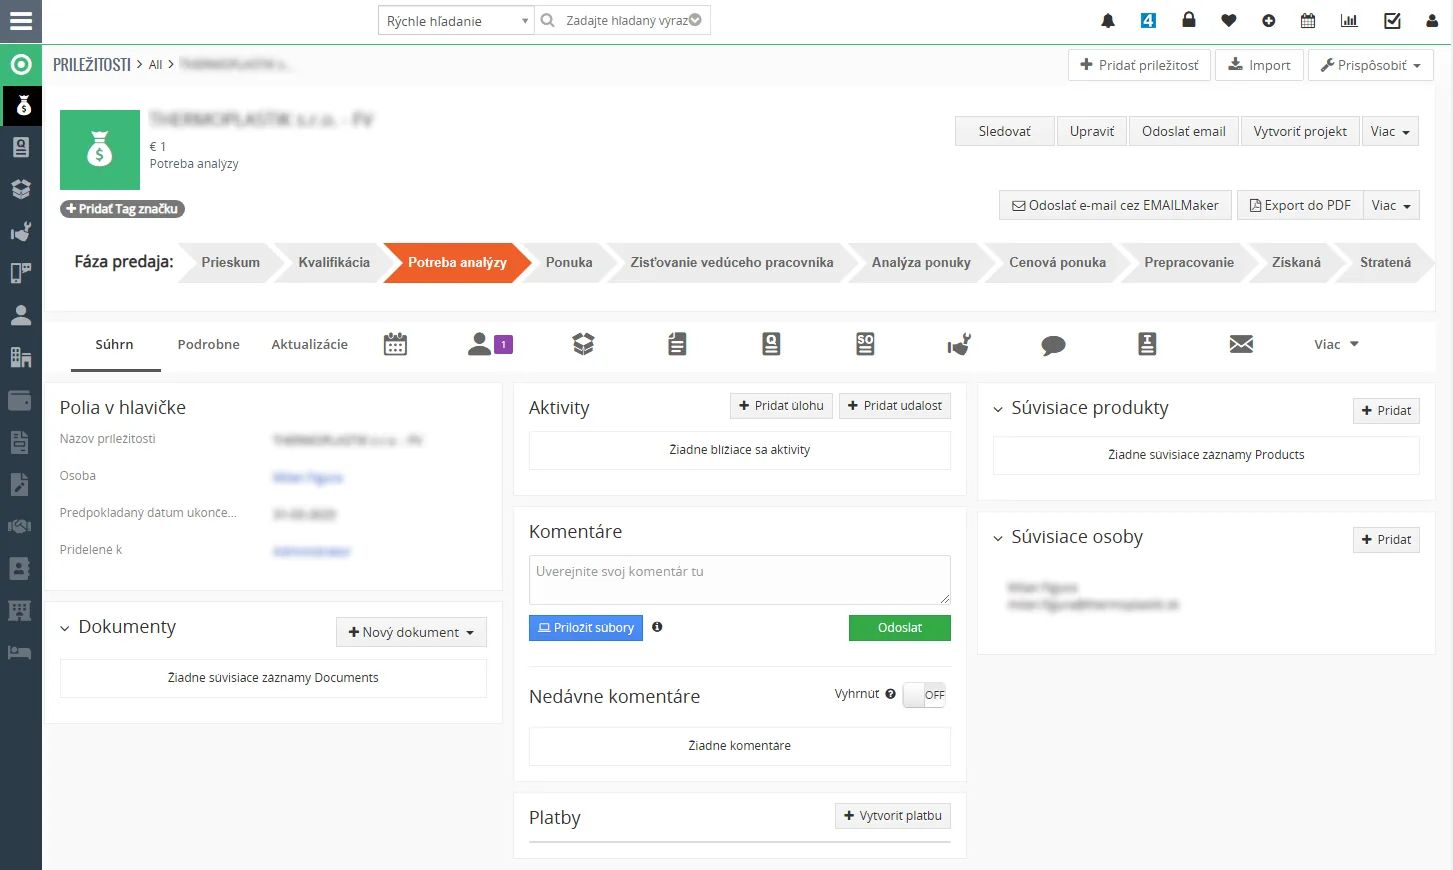
Task: Open the notifications bell icon
Action: click(1108, 21)
